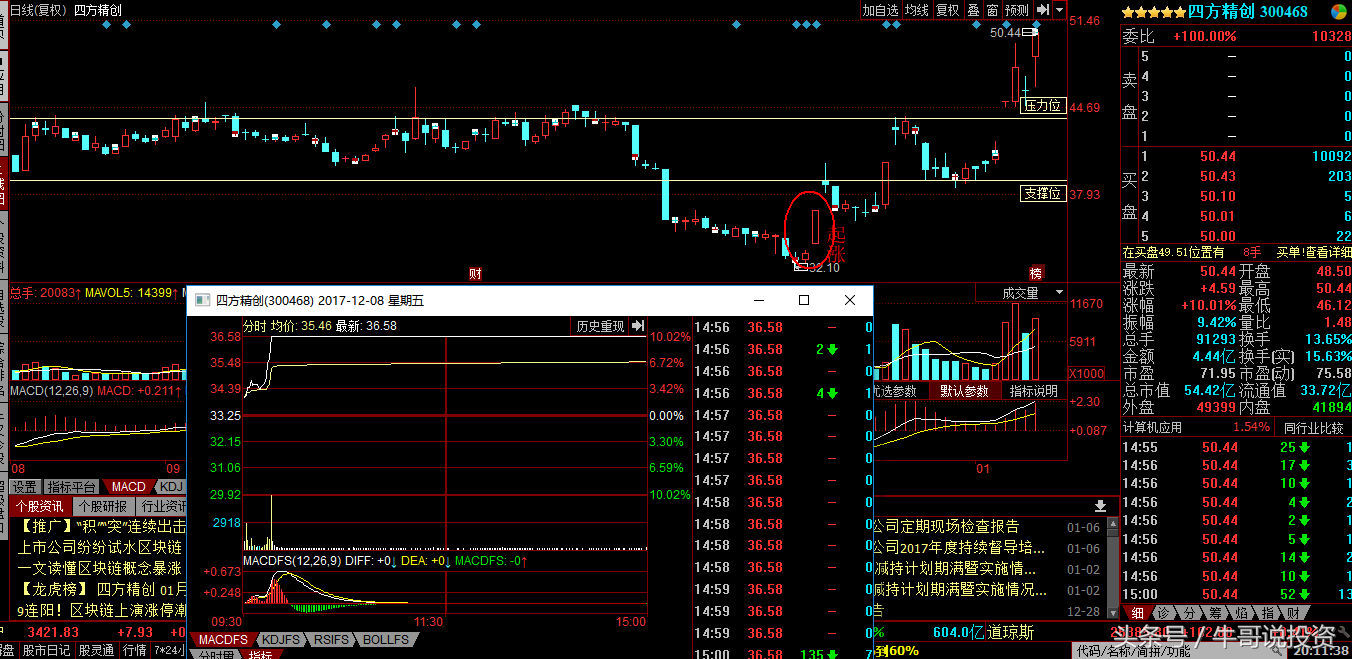The width and height of the screenshot is (1352, 659).
Task: Select the 细 detail tab in quote panel
Action: pyautogui.click(x=1136, y=612)
